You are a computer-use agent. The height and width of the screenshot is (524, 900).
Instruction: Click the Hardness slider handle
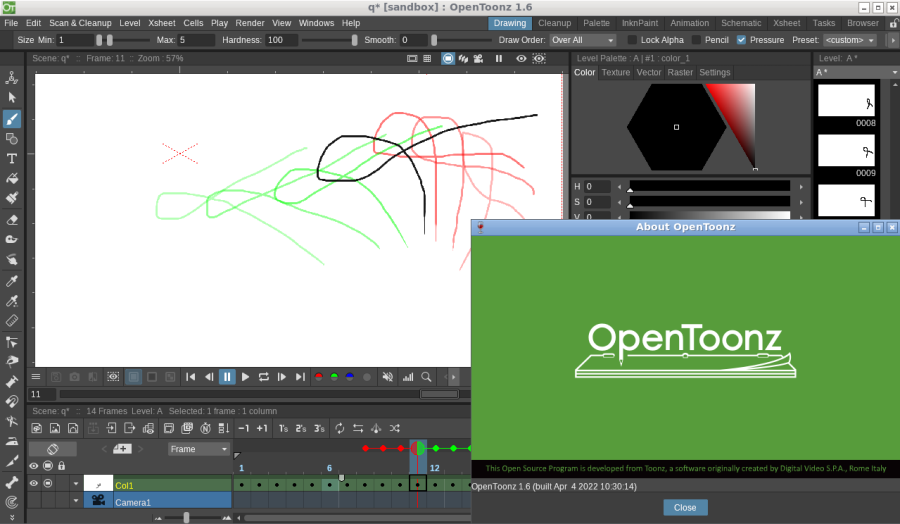click(x=354, y=40)
